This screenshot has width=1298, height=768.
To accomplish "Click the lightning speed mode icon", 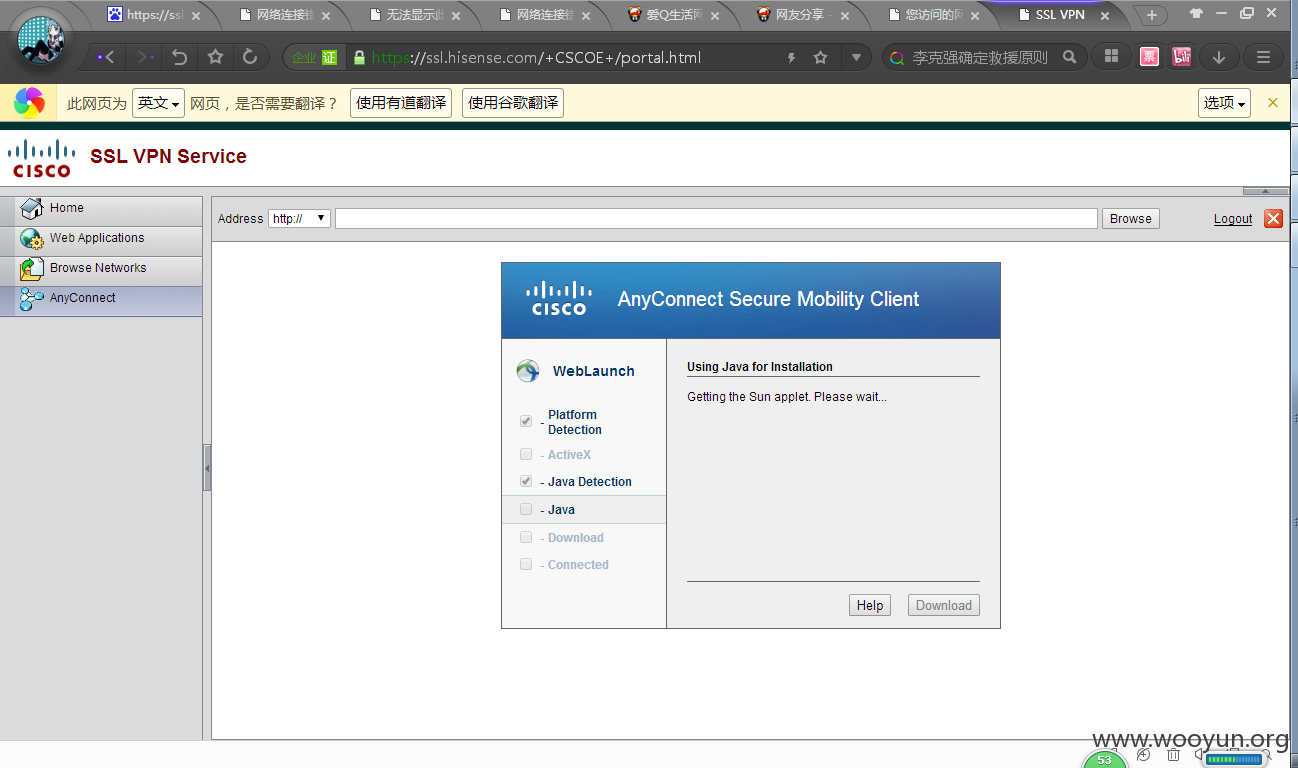I will (791, 58).
